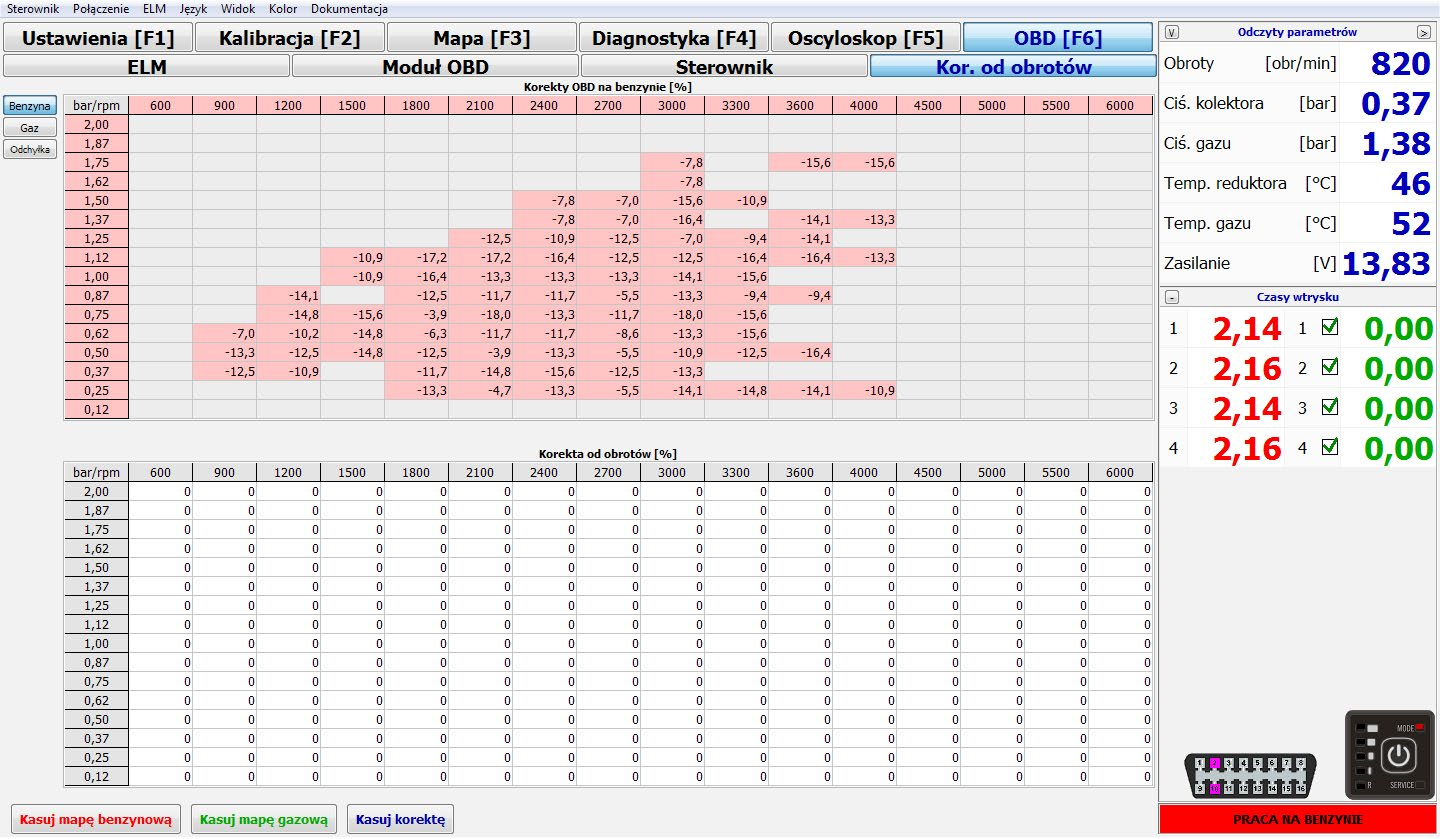Viewport: 1440px width, 839px height.
Task: Open the Kolor menu
Action: tap(283, 9)
